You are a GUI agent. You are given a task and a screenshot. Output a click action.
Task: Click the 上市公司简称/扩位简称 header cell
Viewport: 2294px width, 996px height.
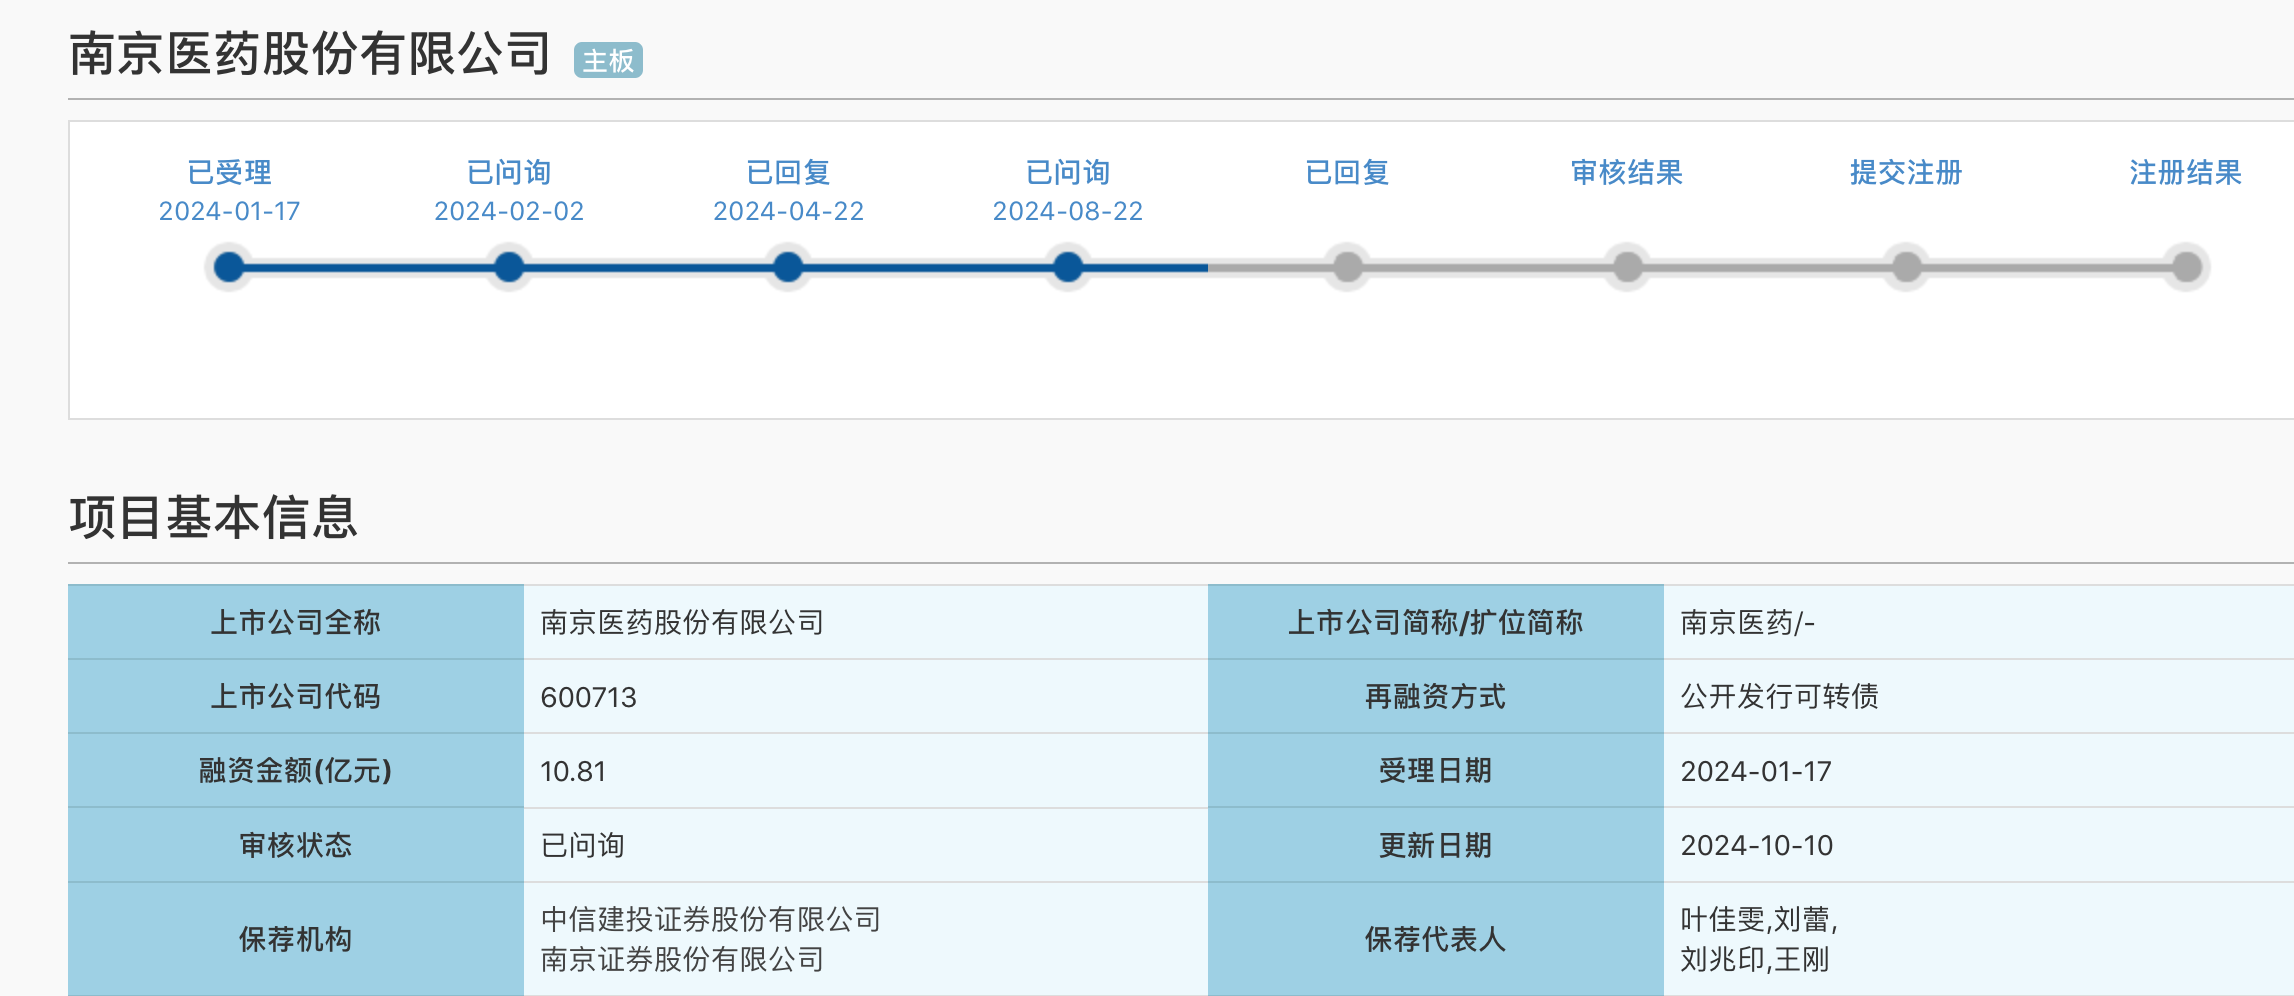point(1436,622)
